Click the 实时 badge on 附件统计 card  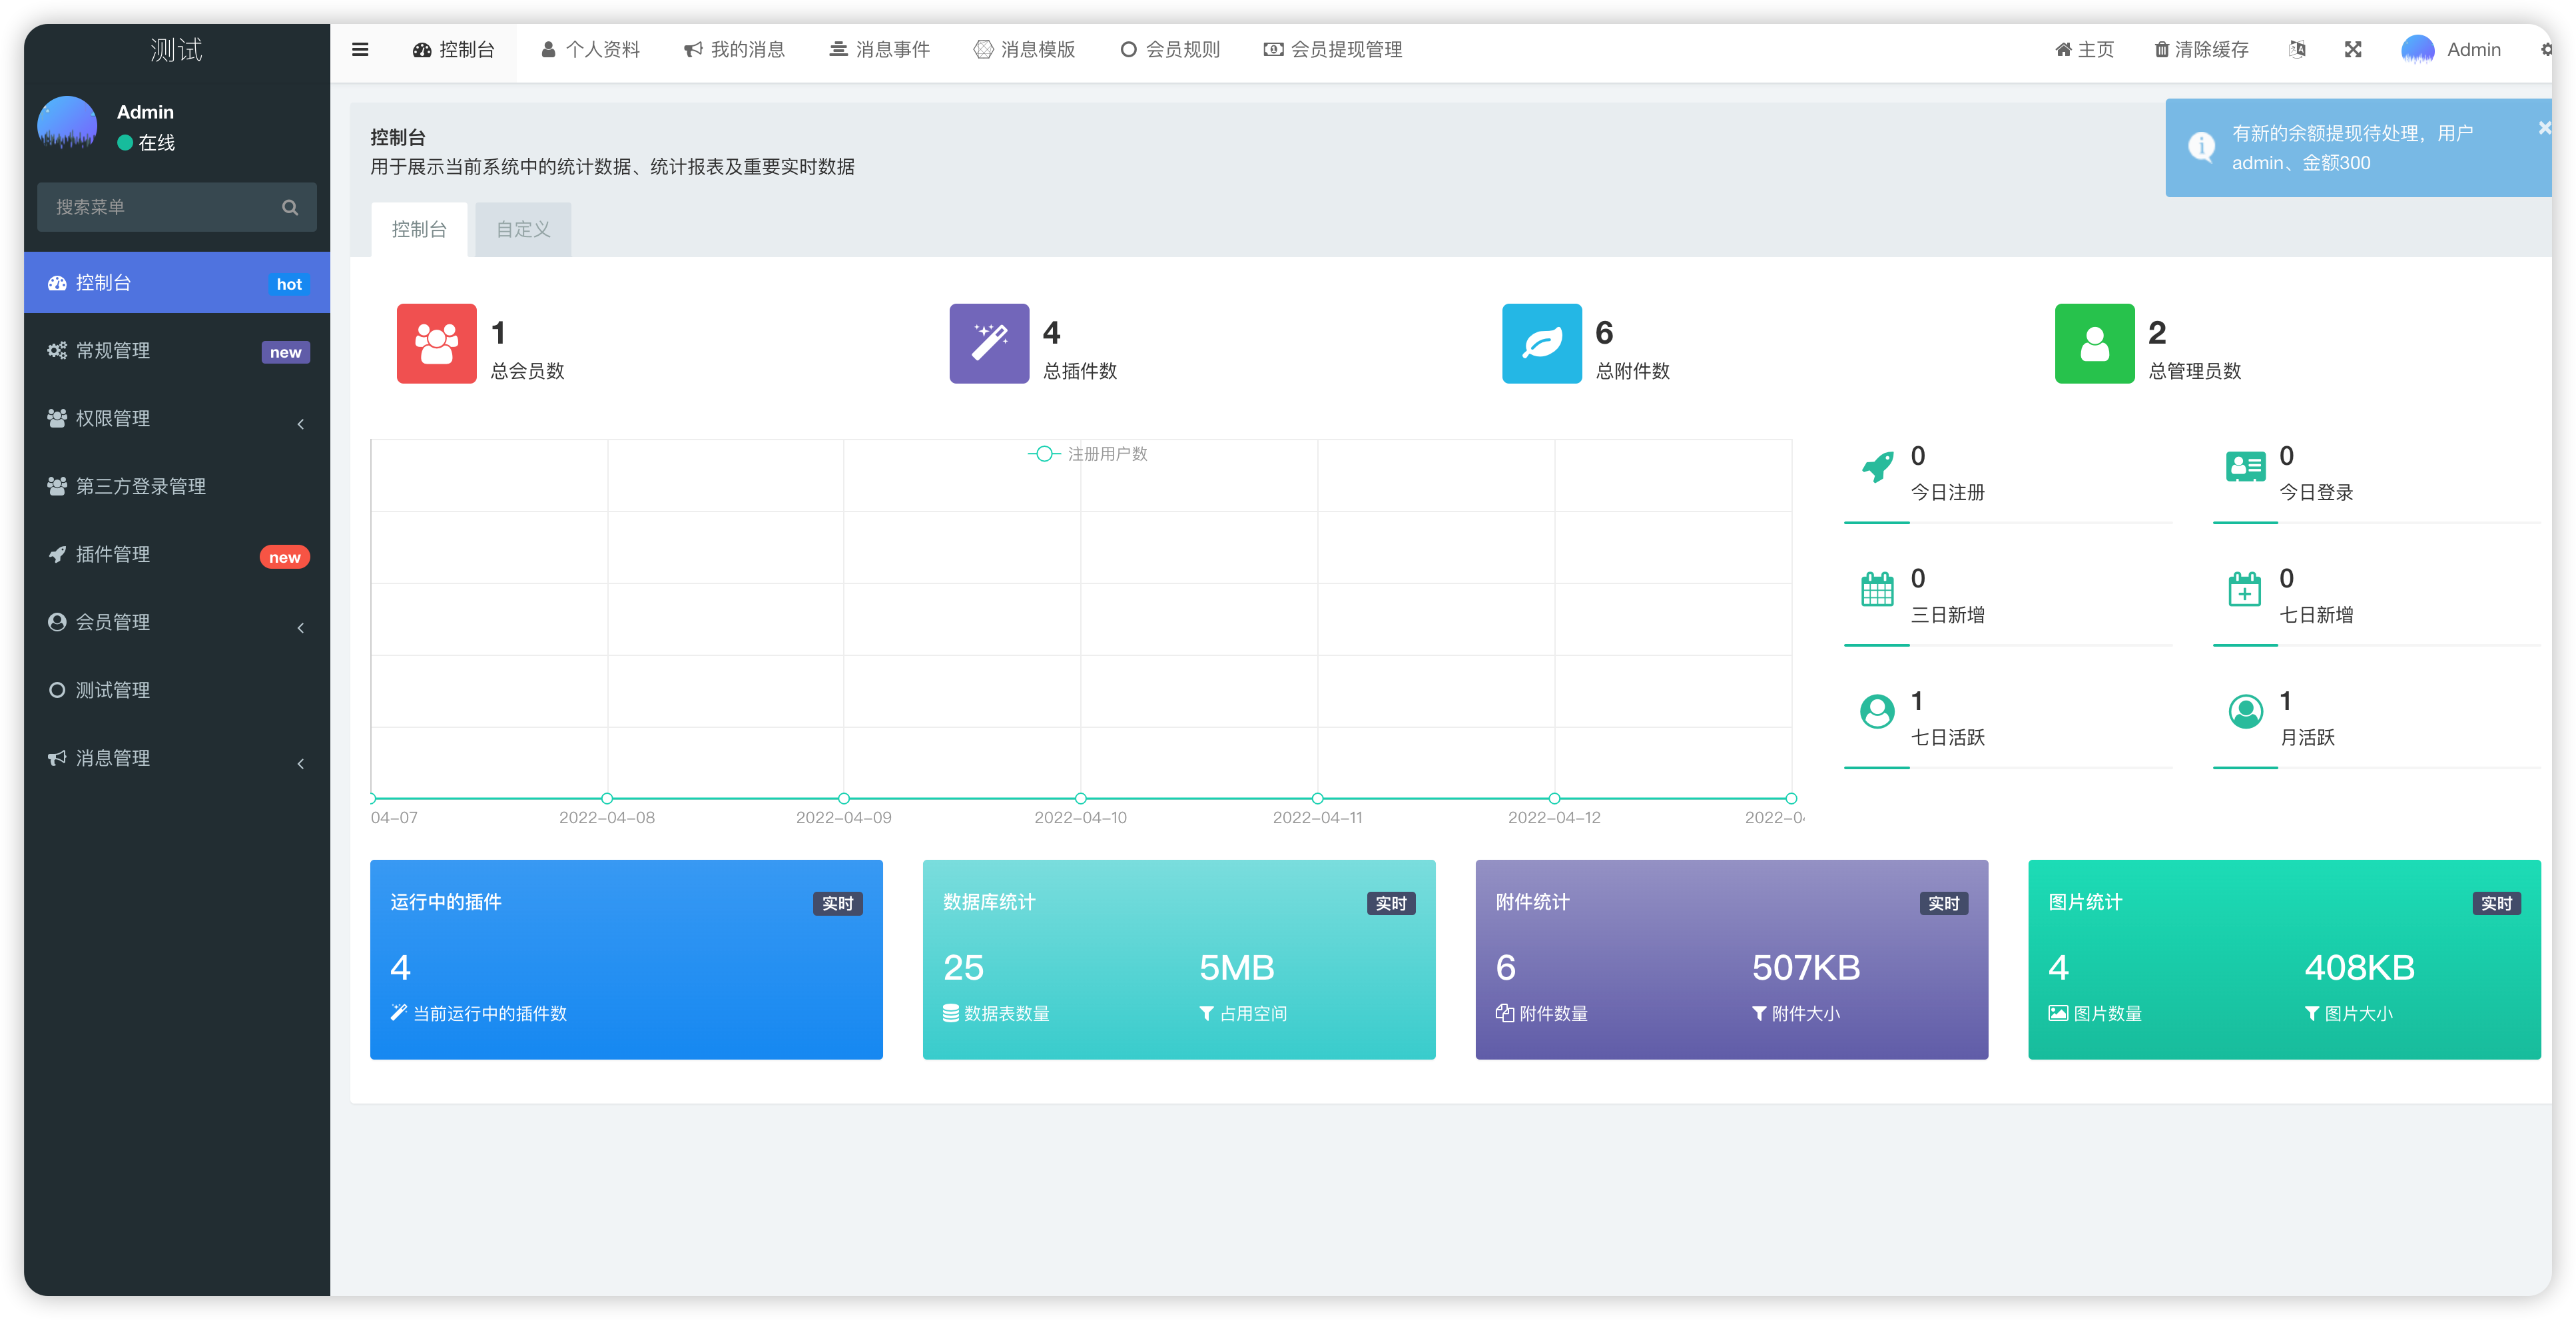click(1944, 904)
